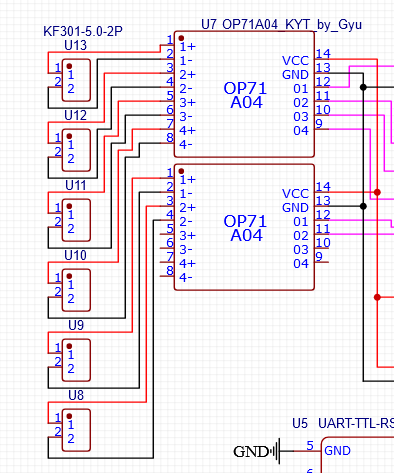Click the U7 OP71A04_KYT_by_Gyu designator text
This screenshot has height=473, width=394.
(x=282, y=25)
